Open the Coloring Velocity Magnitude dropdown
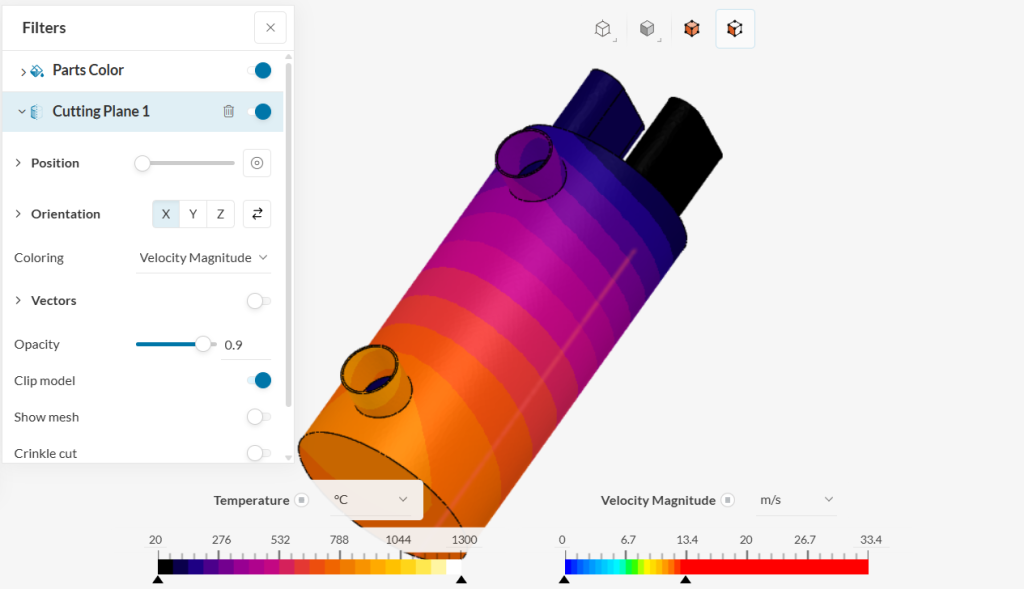The height and width of the screenshot is (589, 1024). (x=204, y=258)
